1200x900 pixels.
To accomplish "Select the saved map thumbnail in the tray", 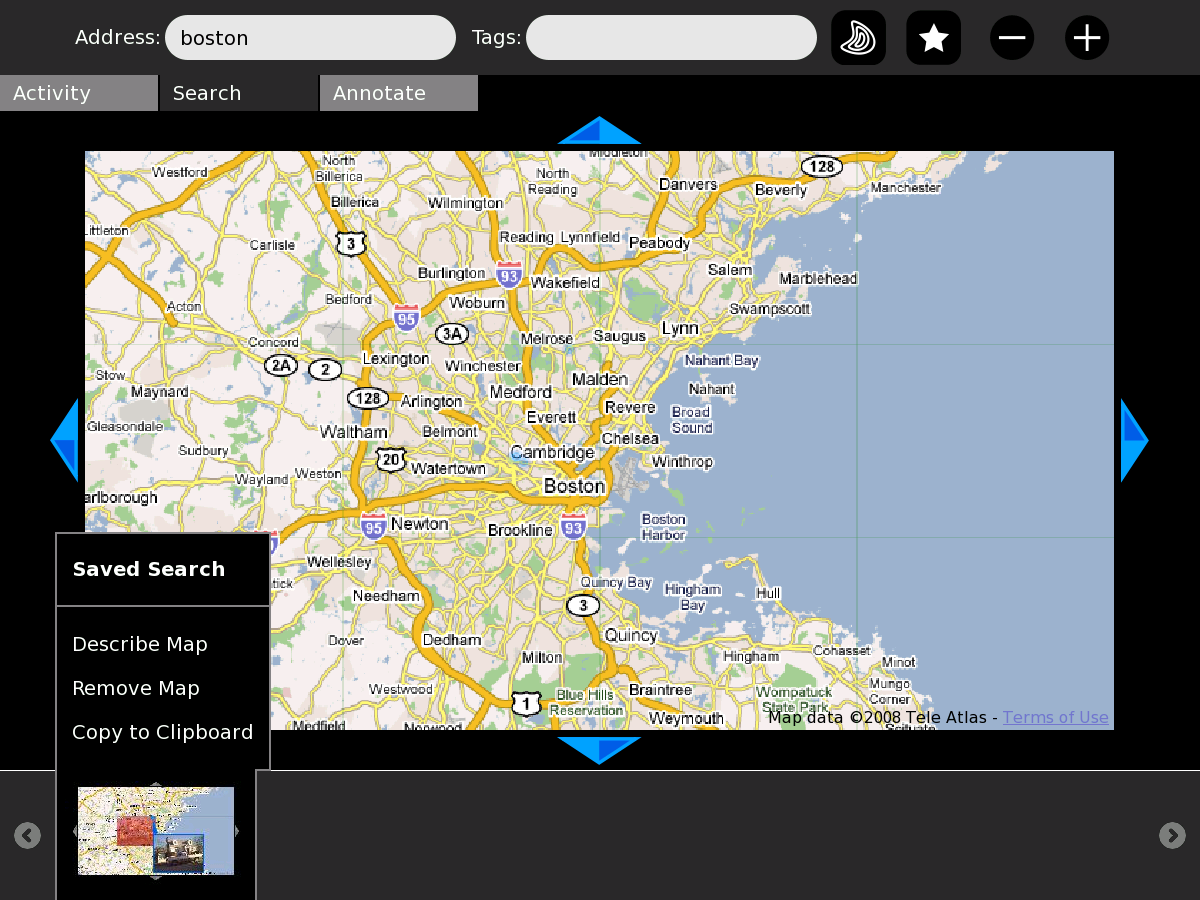I will pos(156,831).
